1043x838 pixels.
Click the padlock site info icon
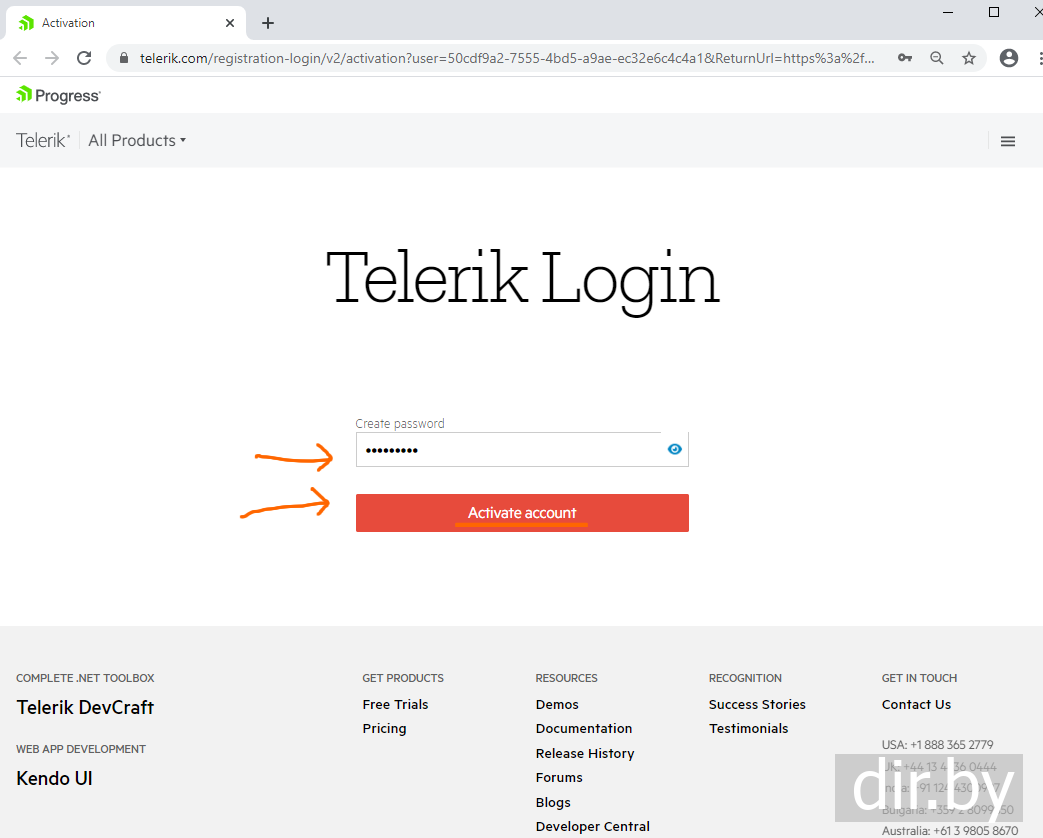[124, 58]
